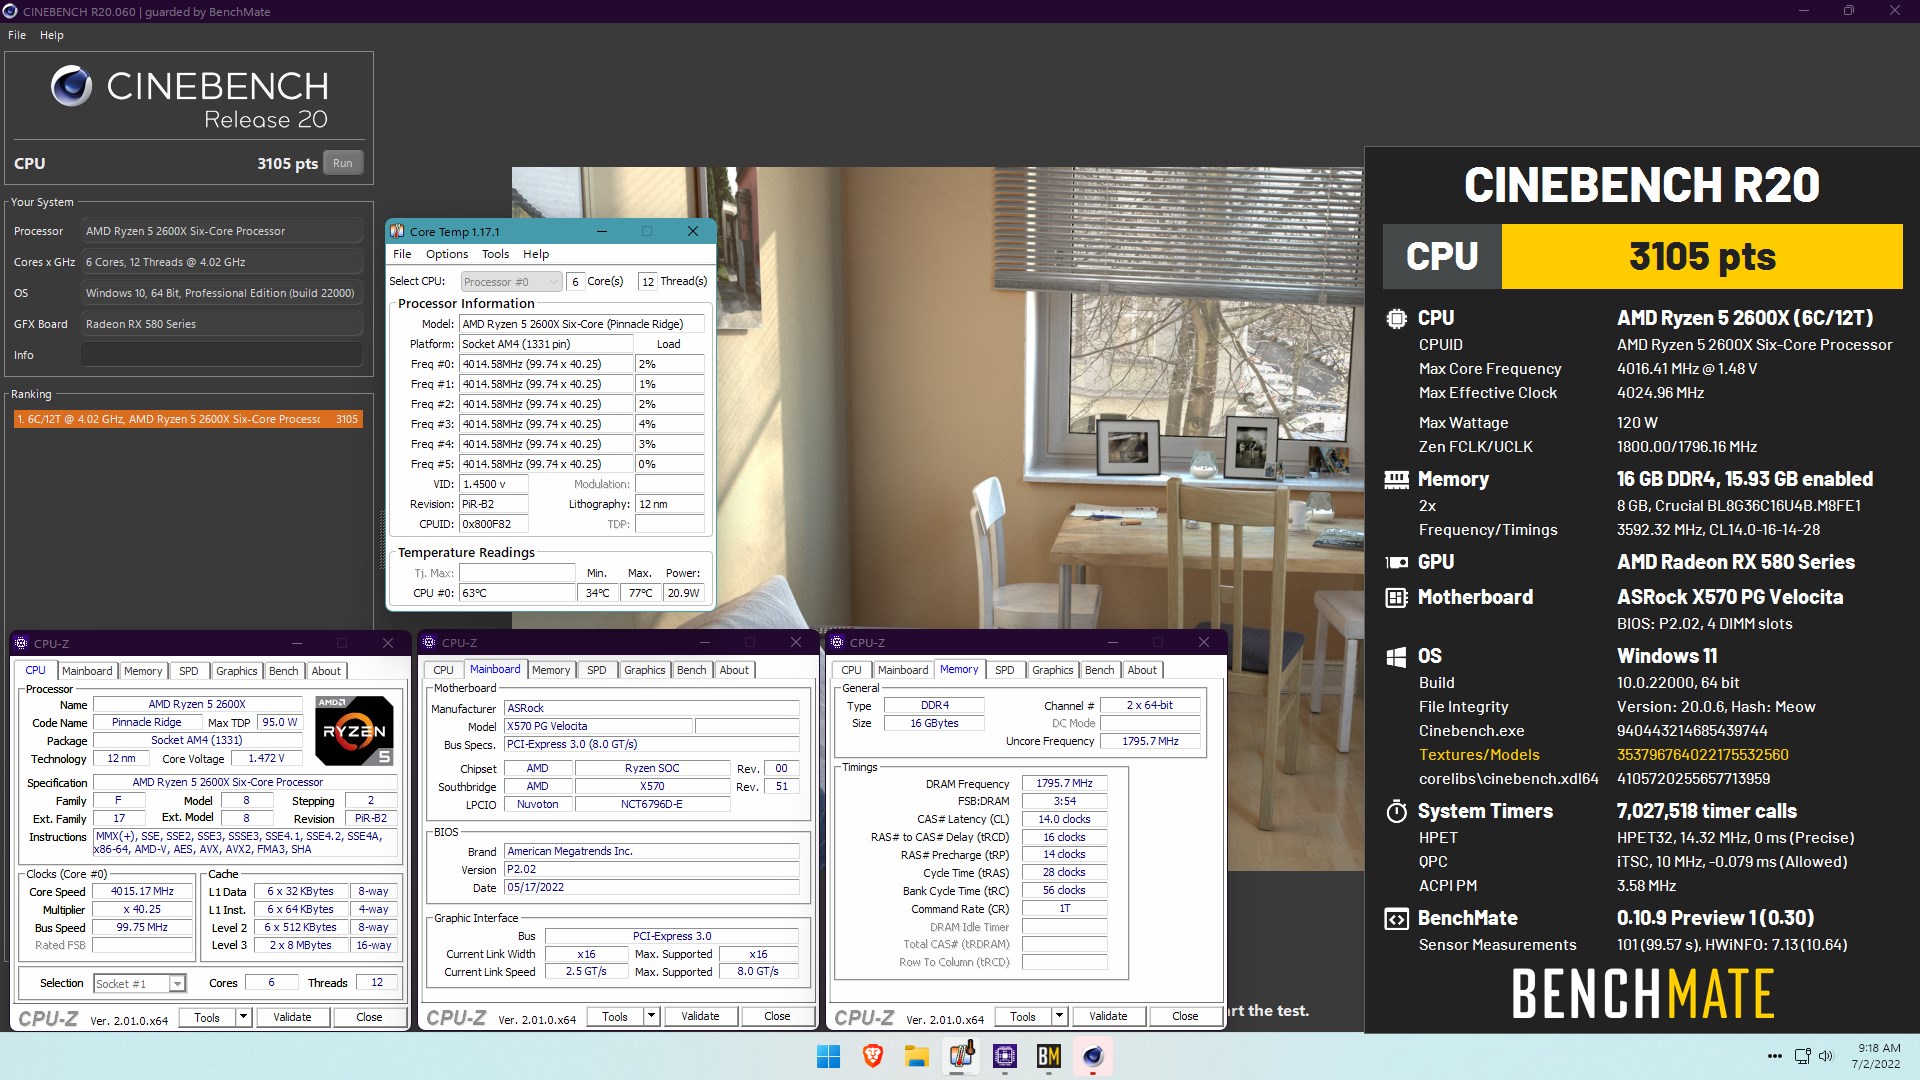Click Validate in CPU-Z CPU window
The image size is (1920, 1080).
[292, 1017]
